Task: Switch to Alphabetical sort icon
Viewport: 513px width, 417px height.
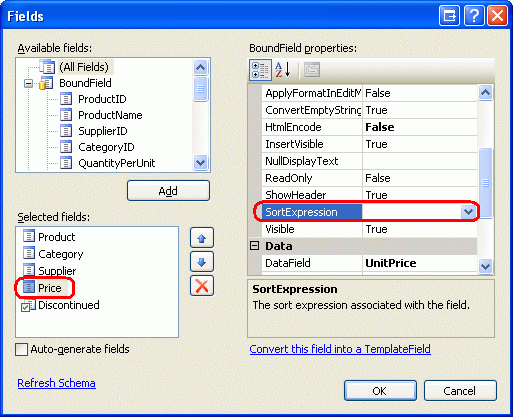Action: coord(282,70)
